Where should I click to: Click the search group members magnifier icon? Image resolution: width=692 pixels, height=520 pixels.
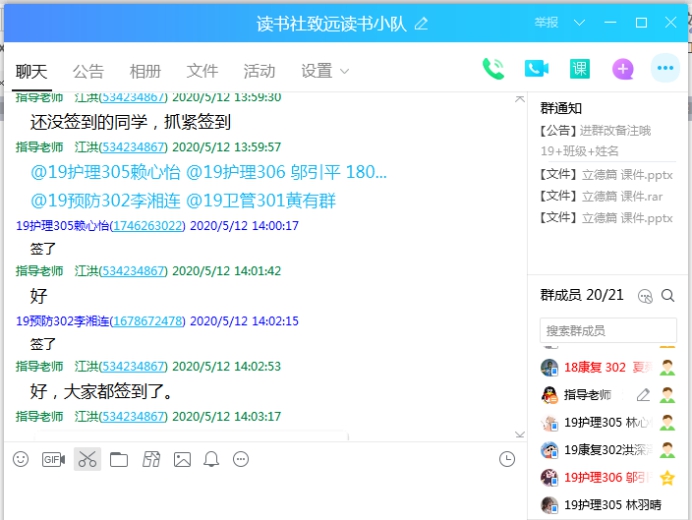point(668,295)
